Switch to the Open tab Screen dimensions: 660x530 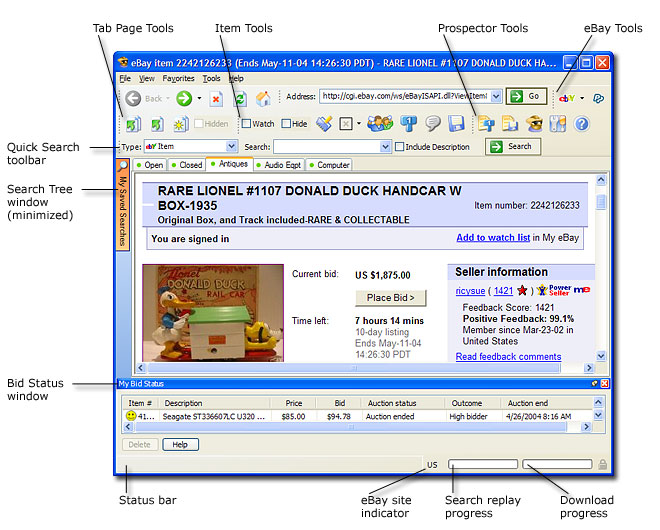pyautogui.click(x=150, y=165)
